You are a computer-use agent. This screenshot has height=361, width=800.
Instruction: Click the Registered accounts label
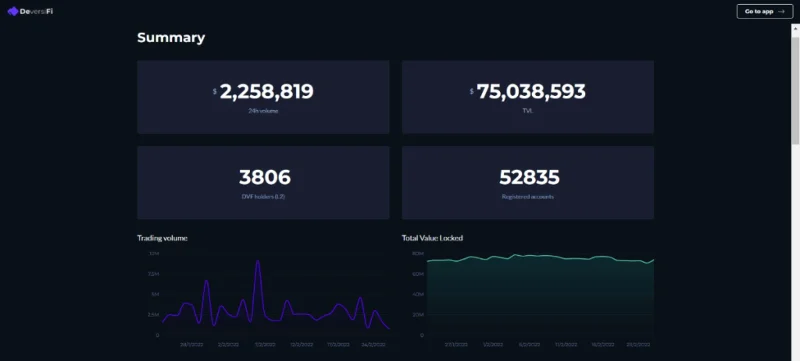[528, 196]
